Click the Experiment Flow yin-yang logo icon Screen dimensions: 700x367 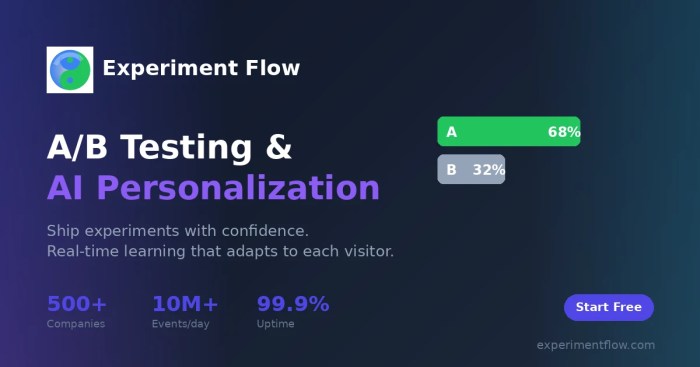pyautogui.click(x=70, y=70)
